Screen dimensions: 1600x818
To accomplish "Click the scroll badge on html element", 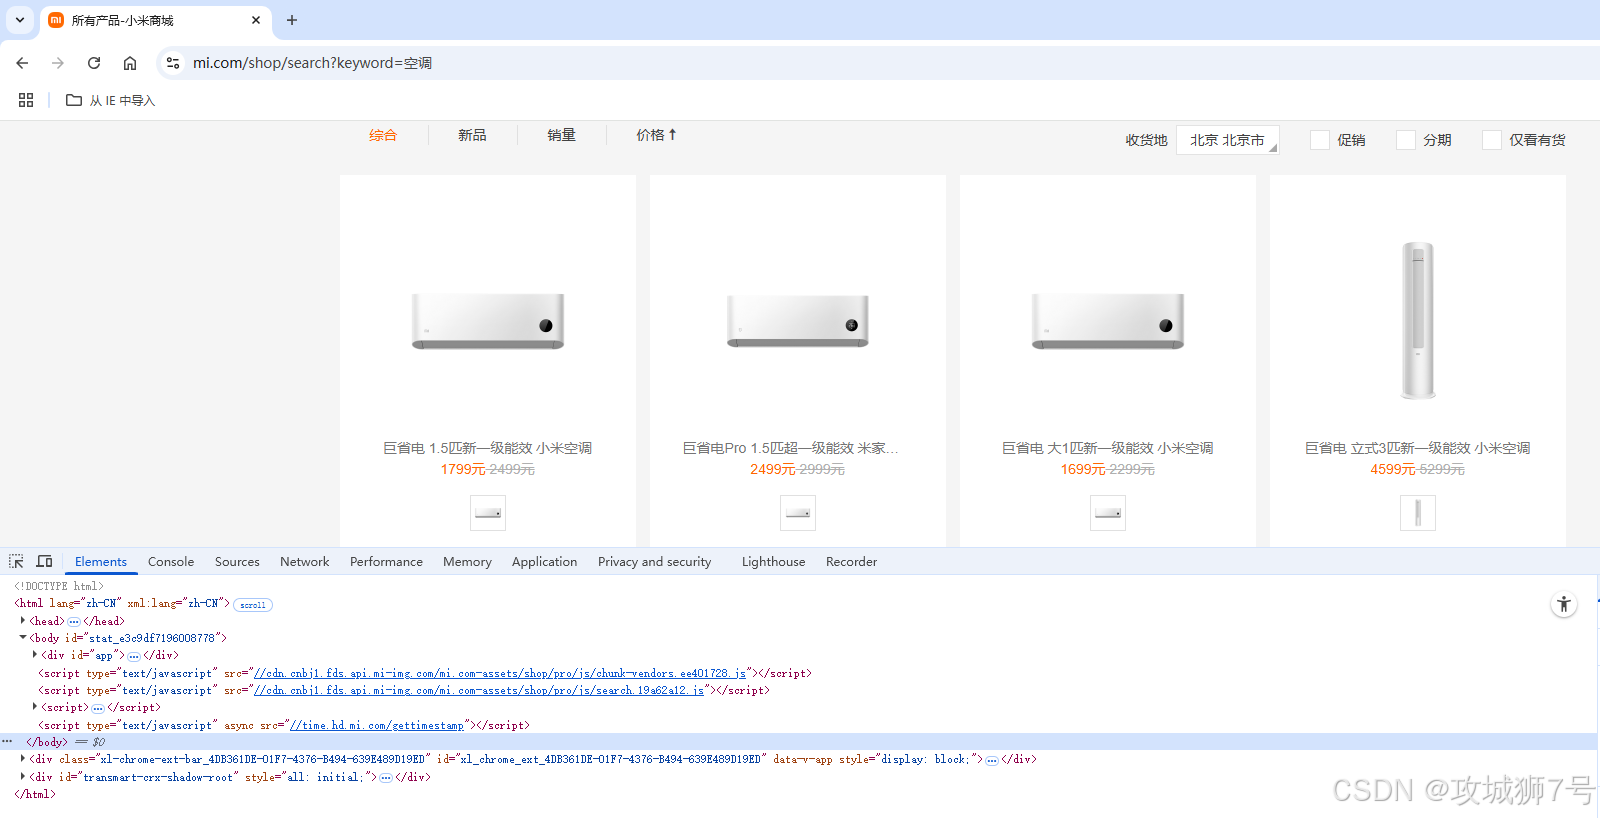I will click(253, 605).
